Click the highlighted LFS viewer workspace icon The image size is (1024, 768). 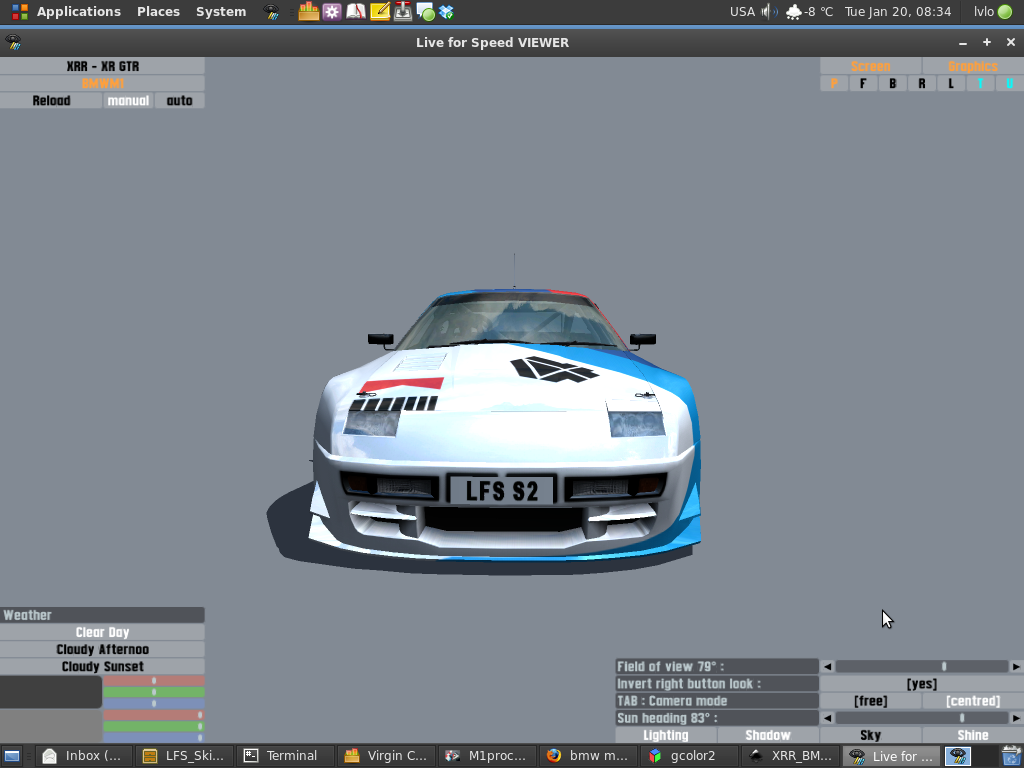coord(957,756)
